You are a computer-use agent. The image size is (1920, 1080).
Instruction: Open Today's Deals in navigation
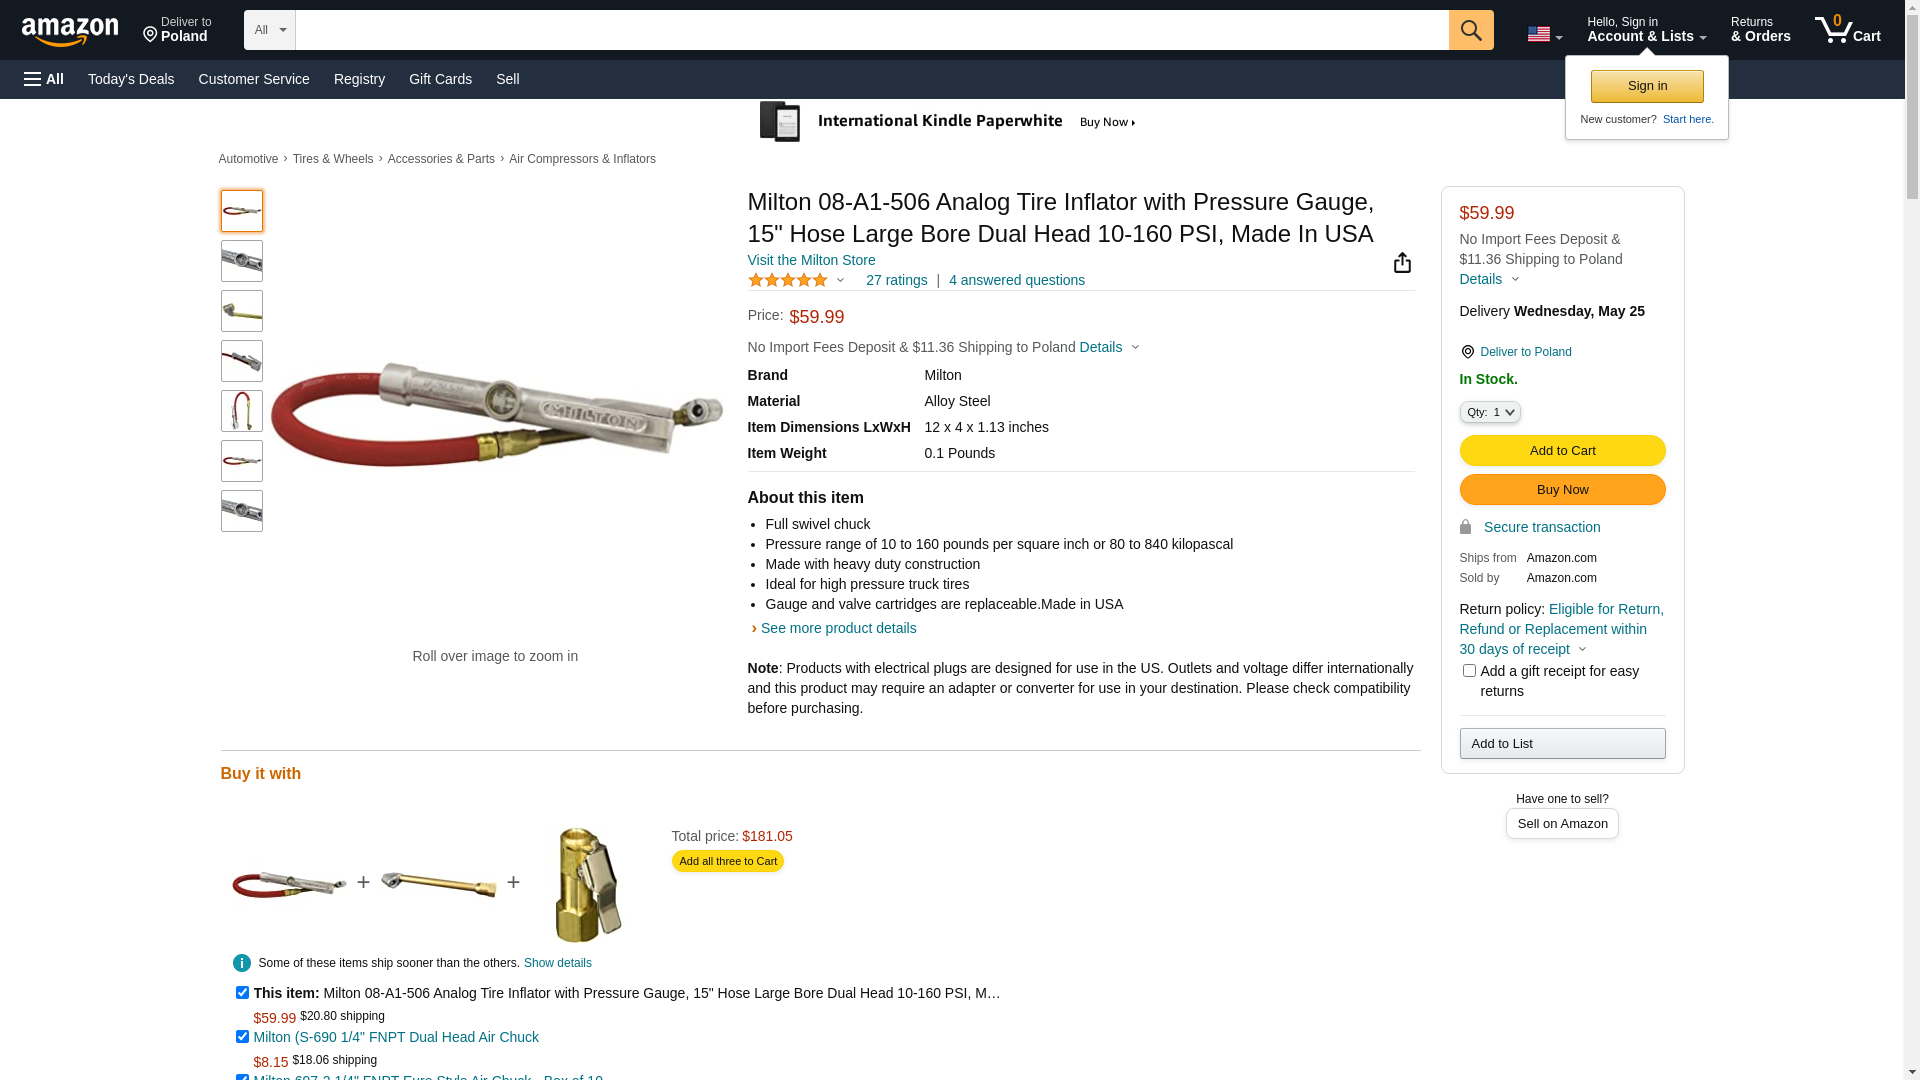(x=131, y=79)
